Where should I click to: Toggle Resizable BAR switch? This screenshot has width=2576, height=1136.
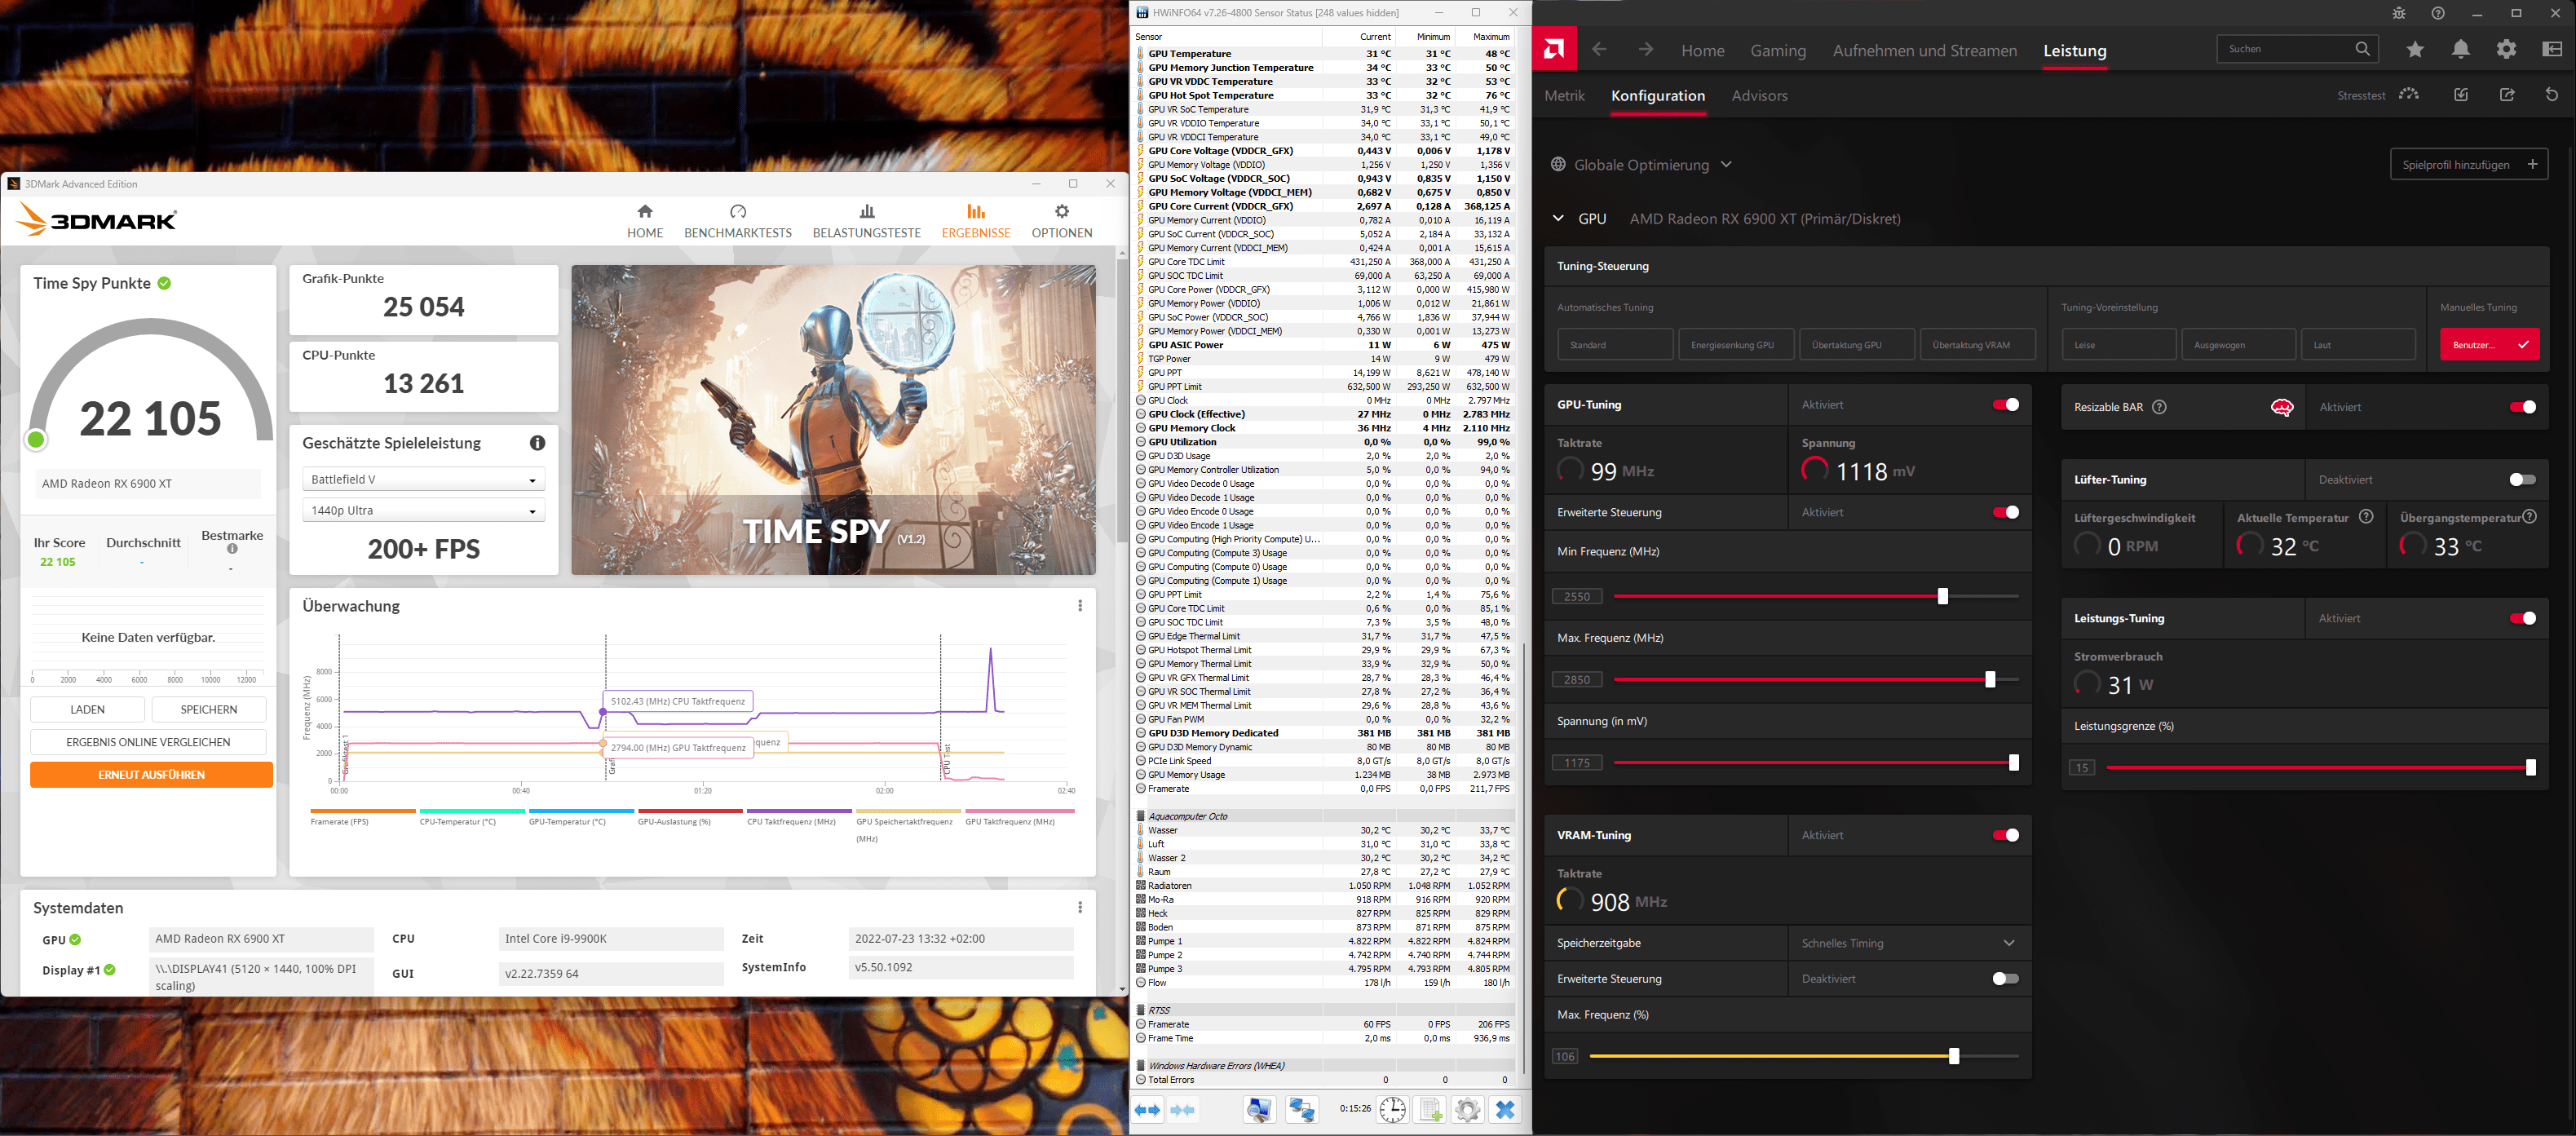pos(2522,407)
